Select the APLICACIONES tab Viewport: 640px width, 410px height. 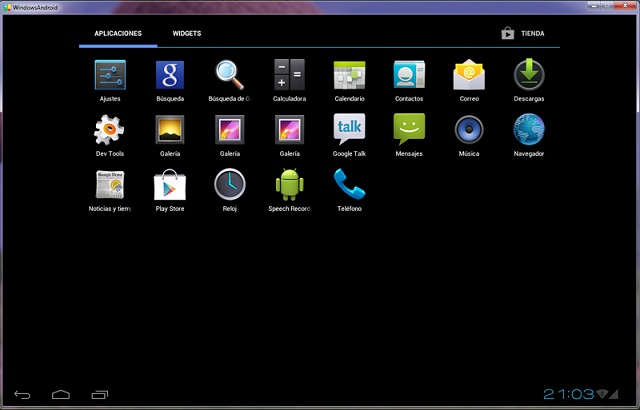click(x=118, y=33)
